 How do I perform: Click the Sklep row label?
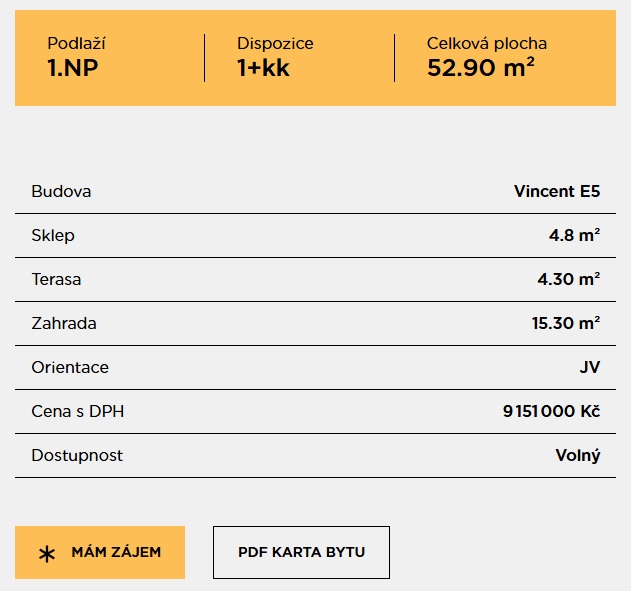pos(53,235)
